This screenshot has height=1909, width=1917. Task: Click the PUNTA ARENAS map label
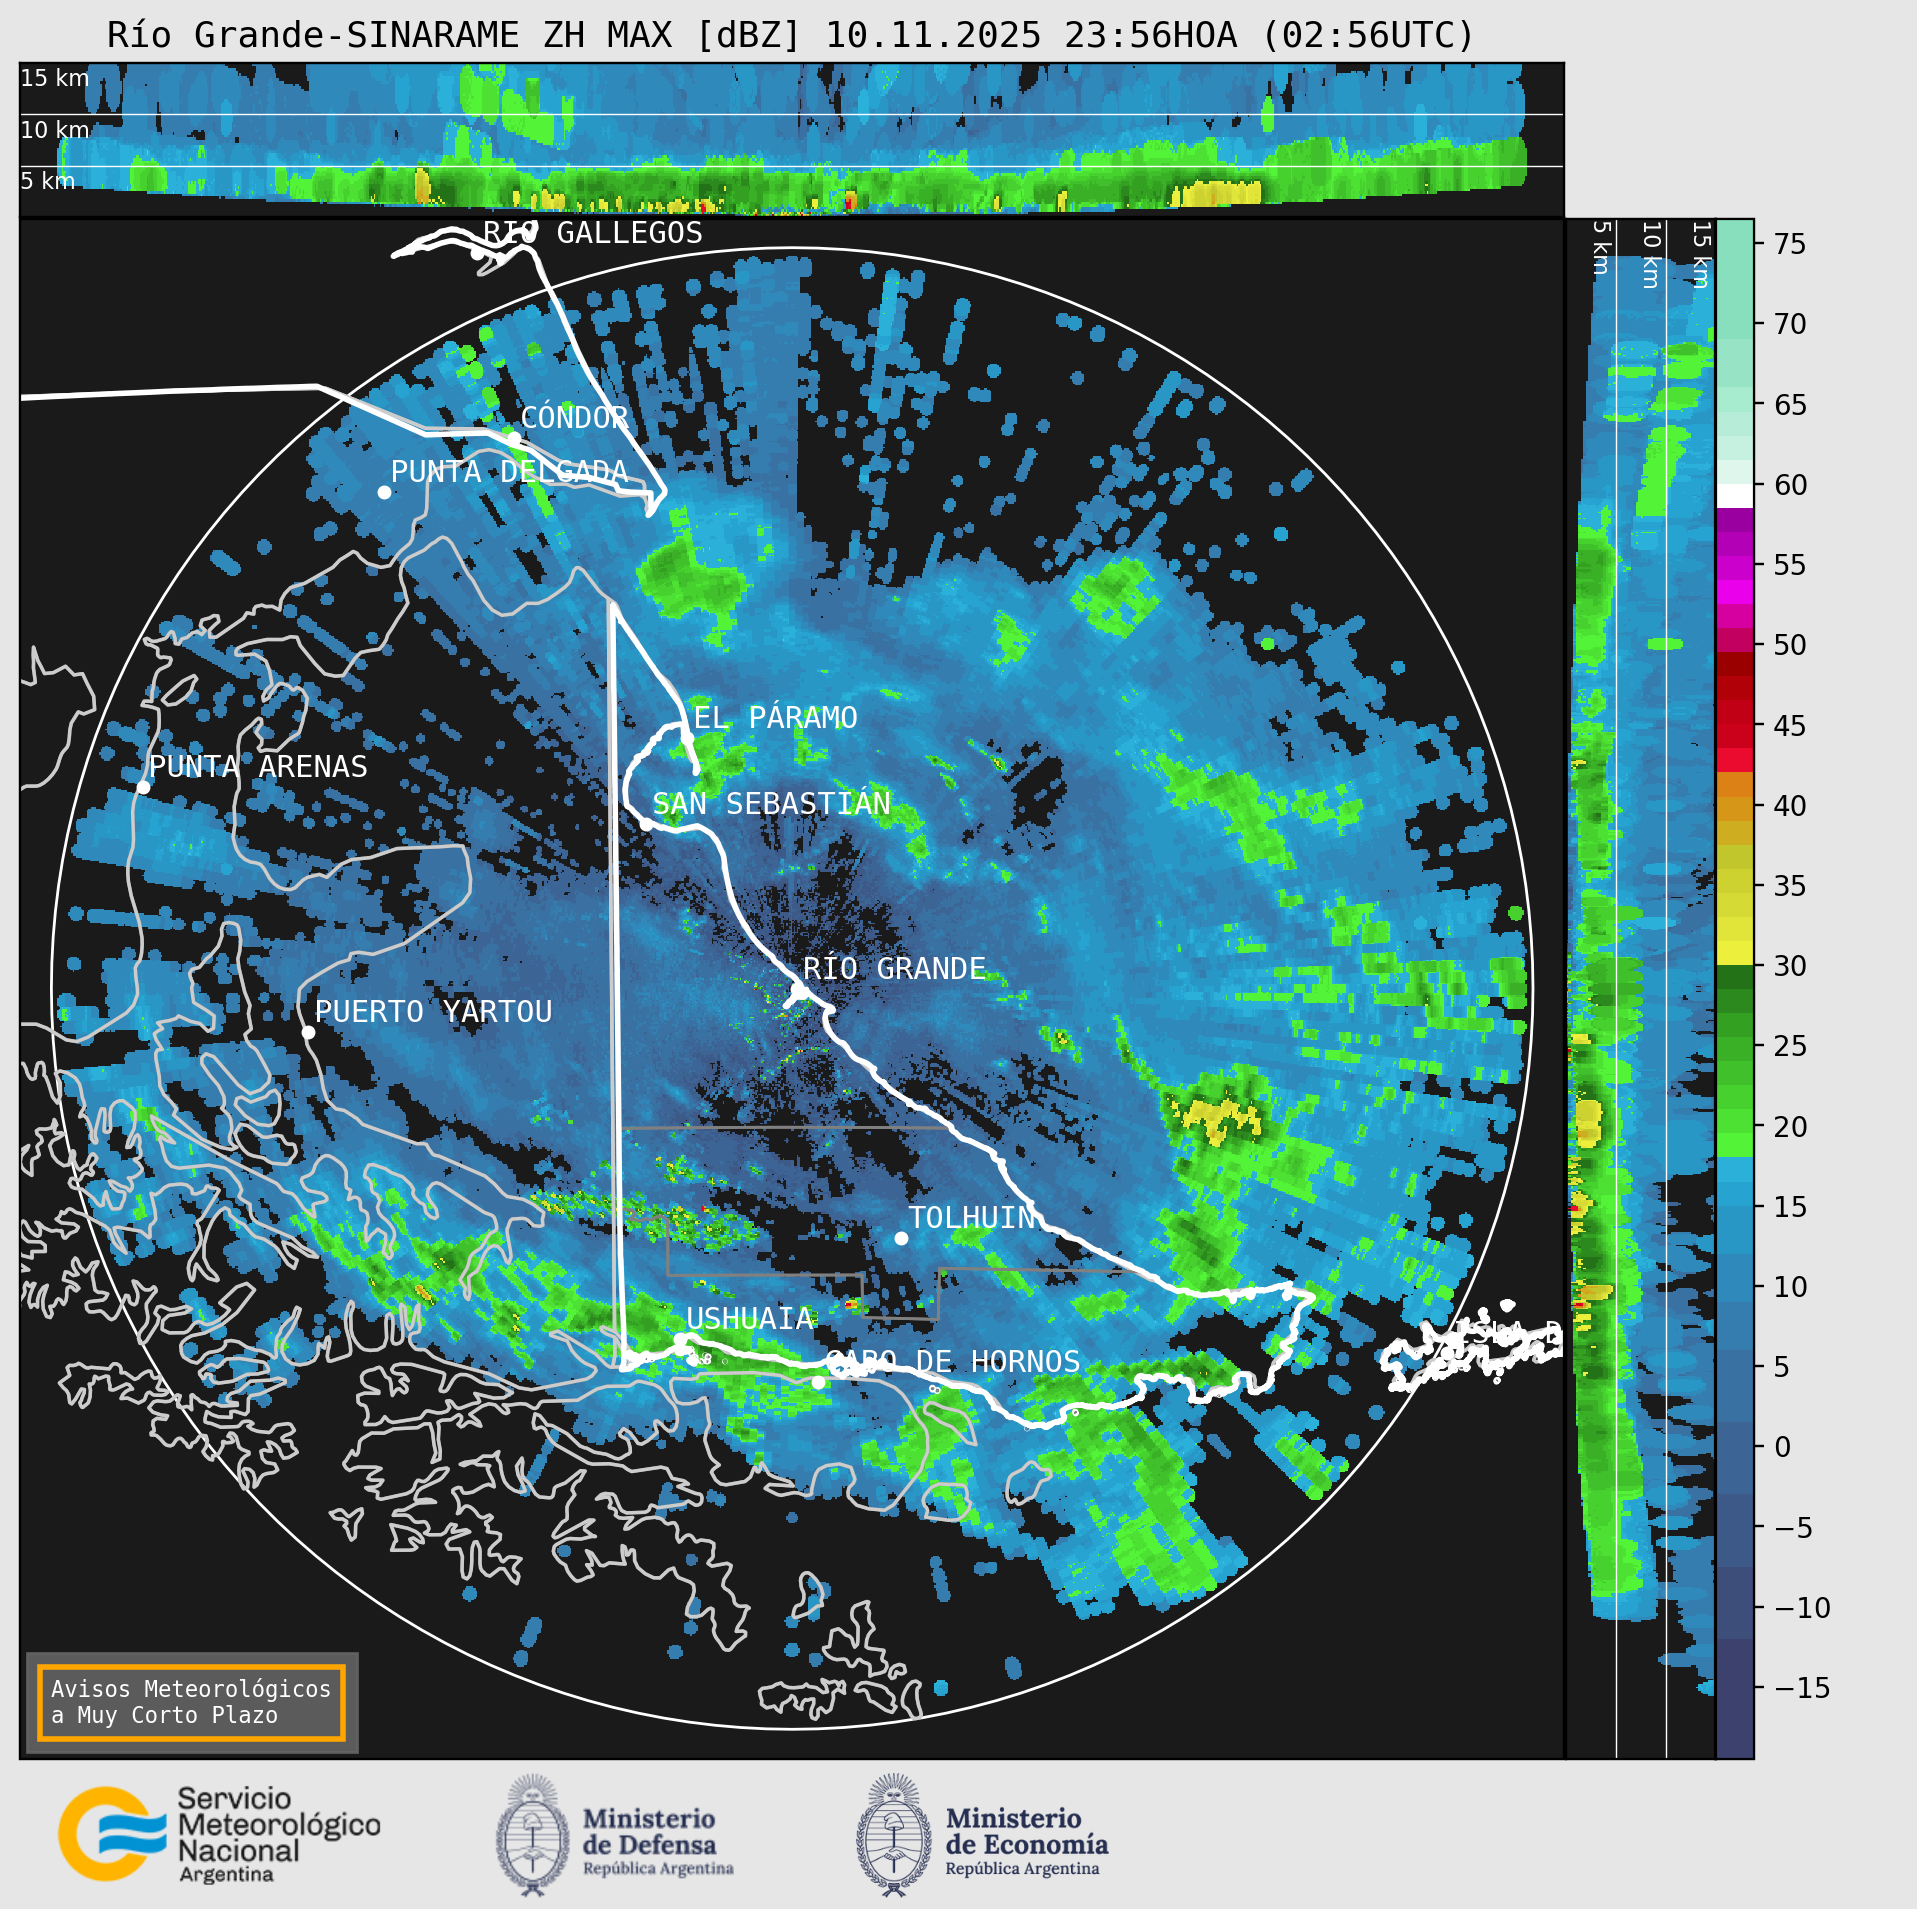pyautogui.click(x=258, y=766)
